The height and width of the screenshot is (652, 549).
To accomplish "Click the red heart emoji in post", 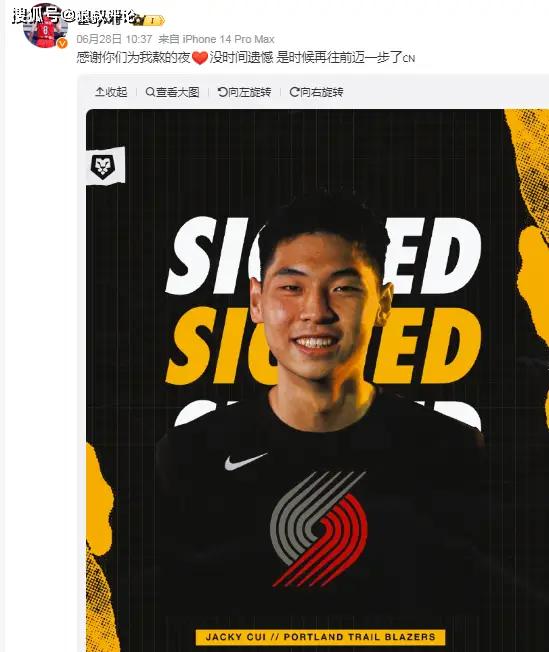I will click(200, 57).
